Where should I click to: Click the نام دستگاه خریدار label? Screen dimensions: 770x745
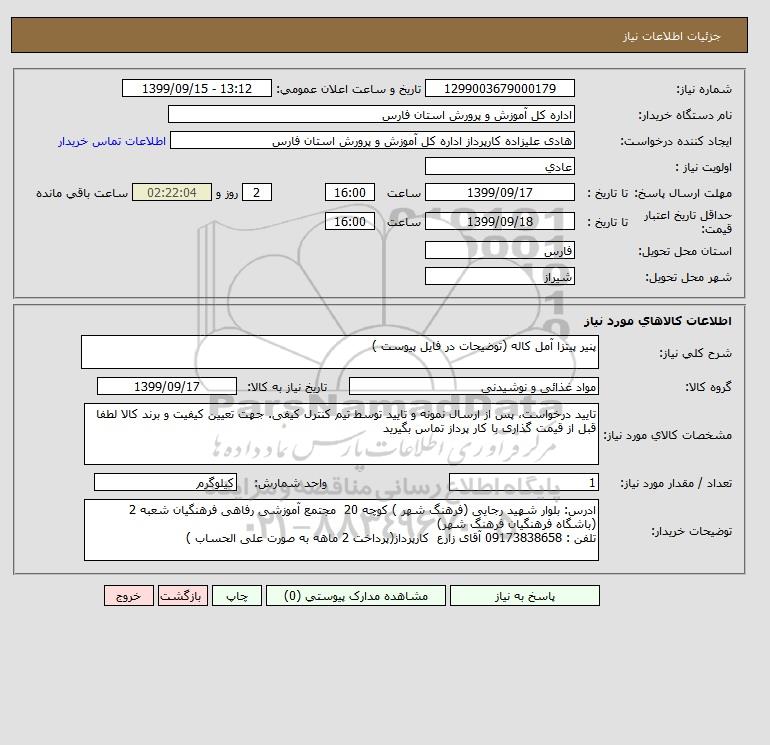685,115
